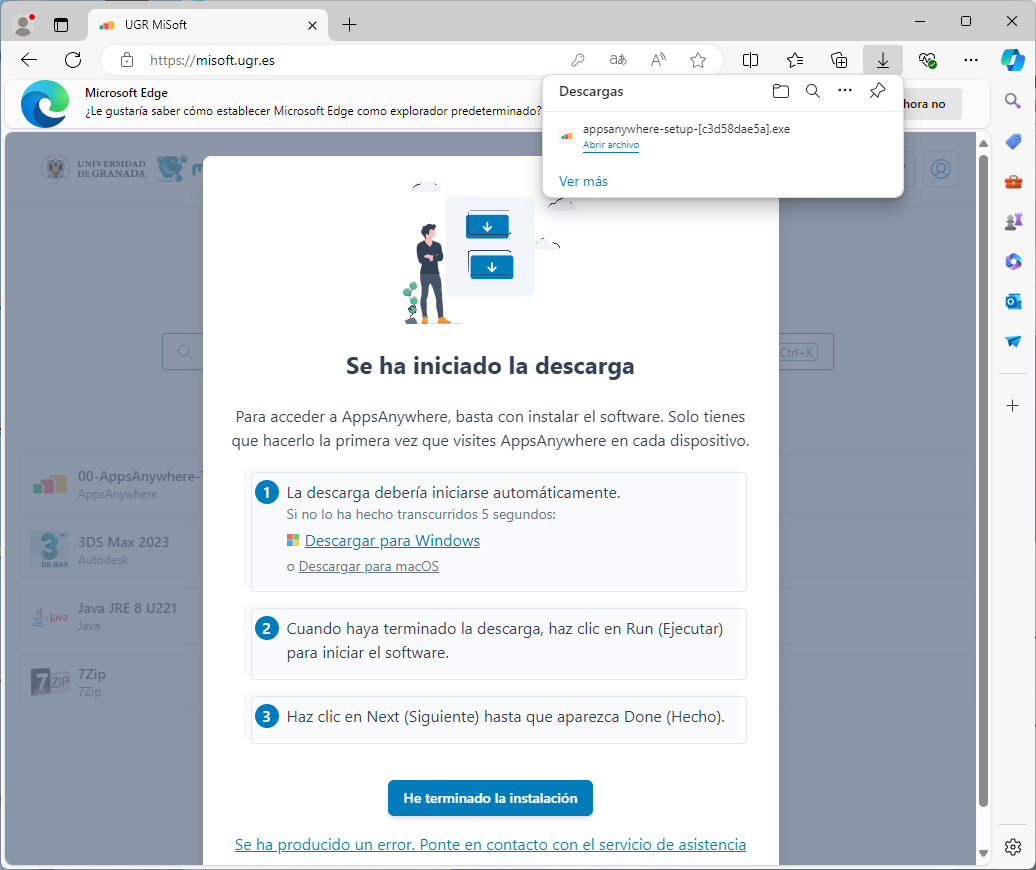The width and height of the screenshot is (1036, 870).
Task: Open sidebar settings gear
Action: pos(1013,847)
